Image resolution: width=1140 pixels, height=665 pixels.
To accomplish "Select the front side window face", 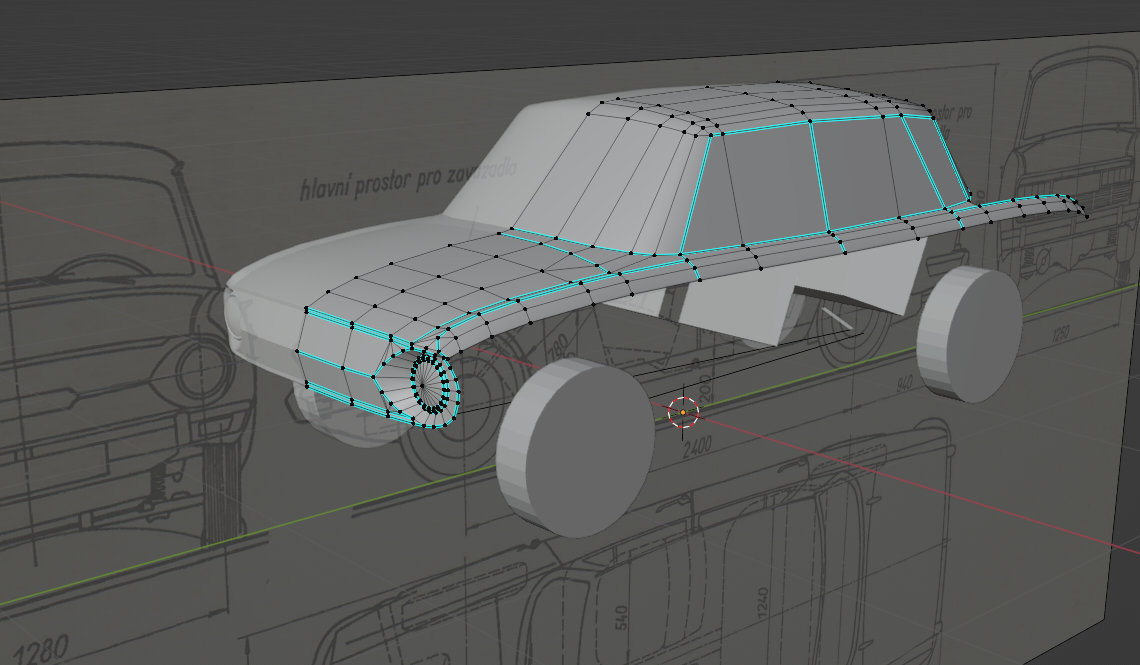I will tap(752, 188).
